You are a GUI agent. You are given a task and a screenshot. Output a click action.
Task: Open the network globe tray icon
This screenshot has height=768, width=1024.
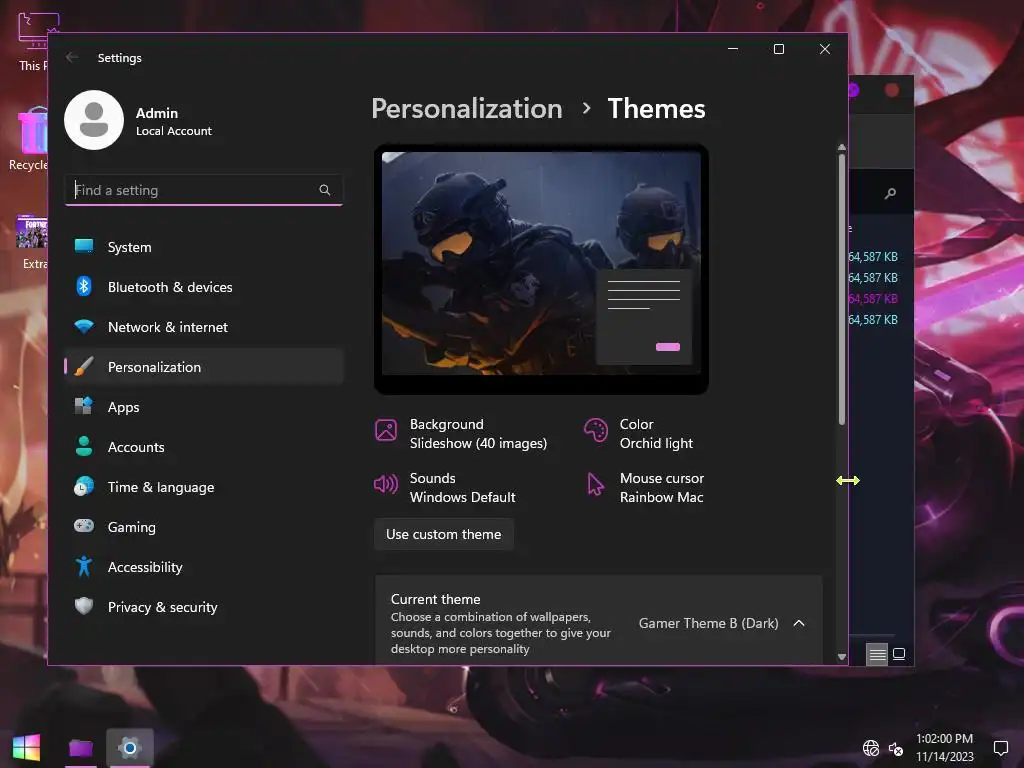871,748
